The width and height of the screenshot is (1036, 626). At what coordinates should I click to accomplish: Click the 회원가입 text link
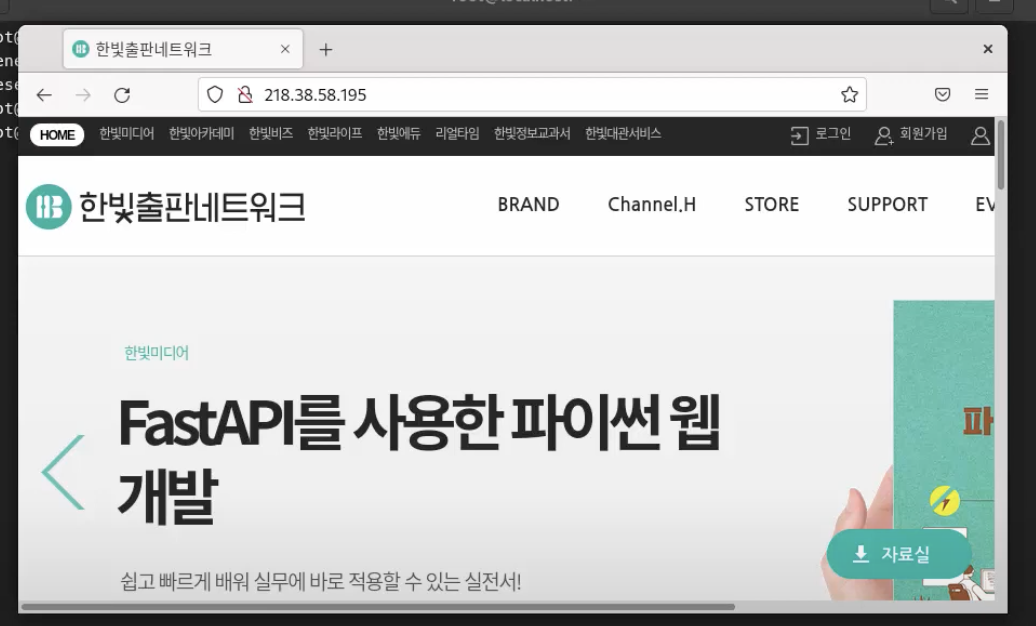tap(924, 134)
